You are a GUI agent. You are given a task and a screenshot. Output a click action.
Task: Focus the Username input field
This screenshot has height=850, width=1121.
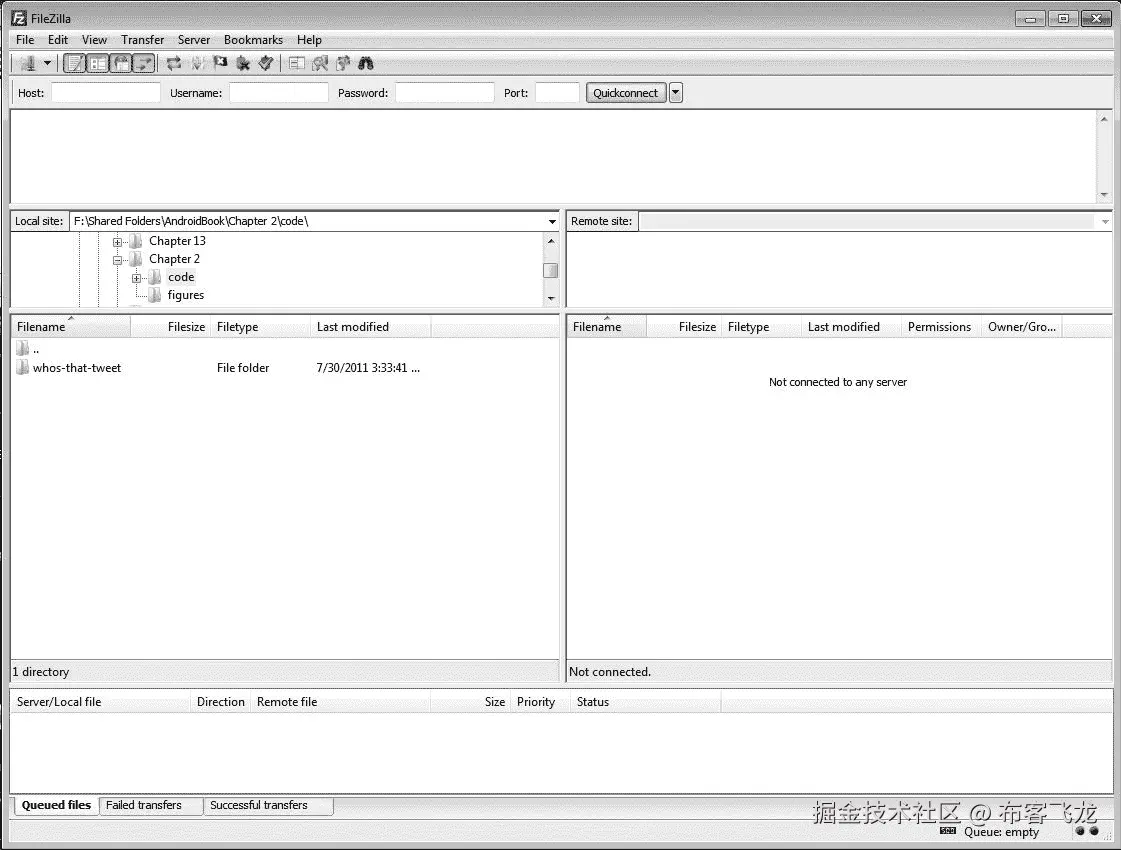tap(279, 93)
